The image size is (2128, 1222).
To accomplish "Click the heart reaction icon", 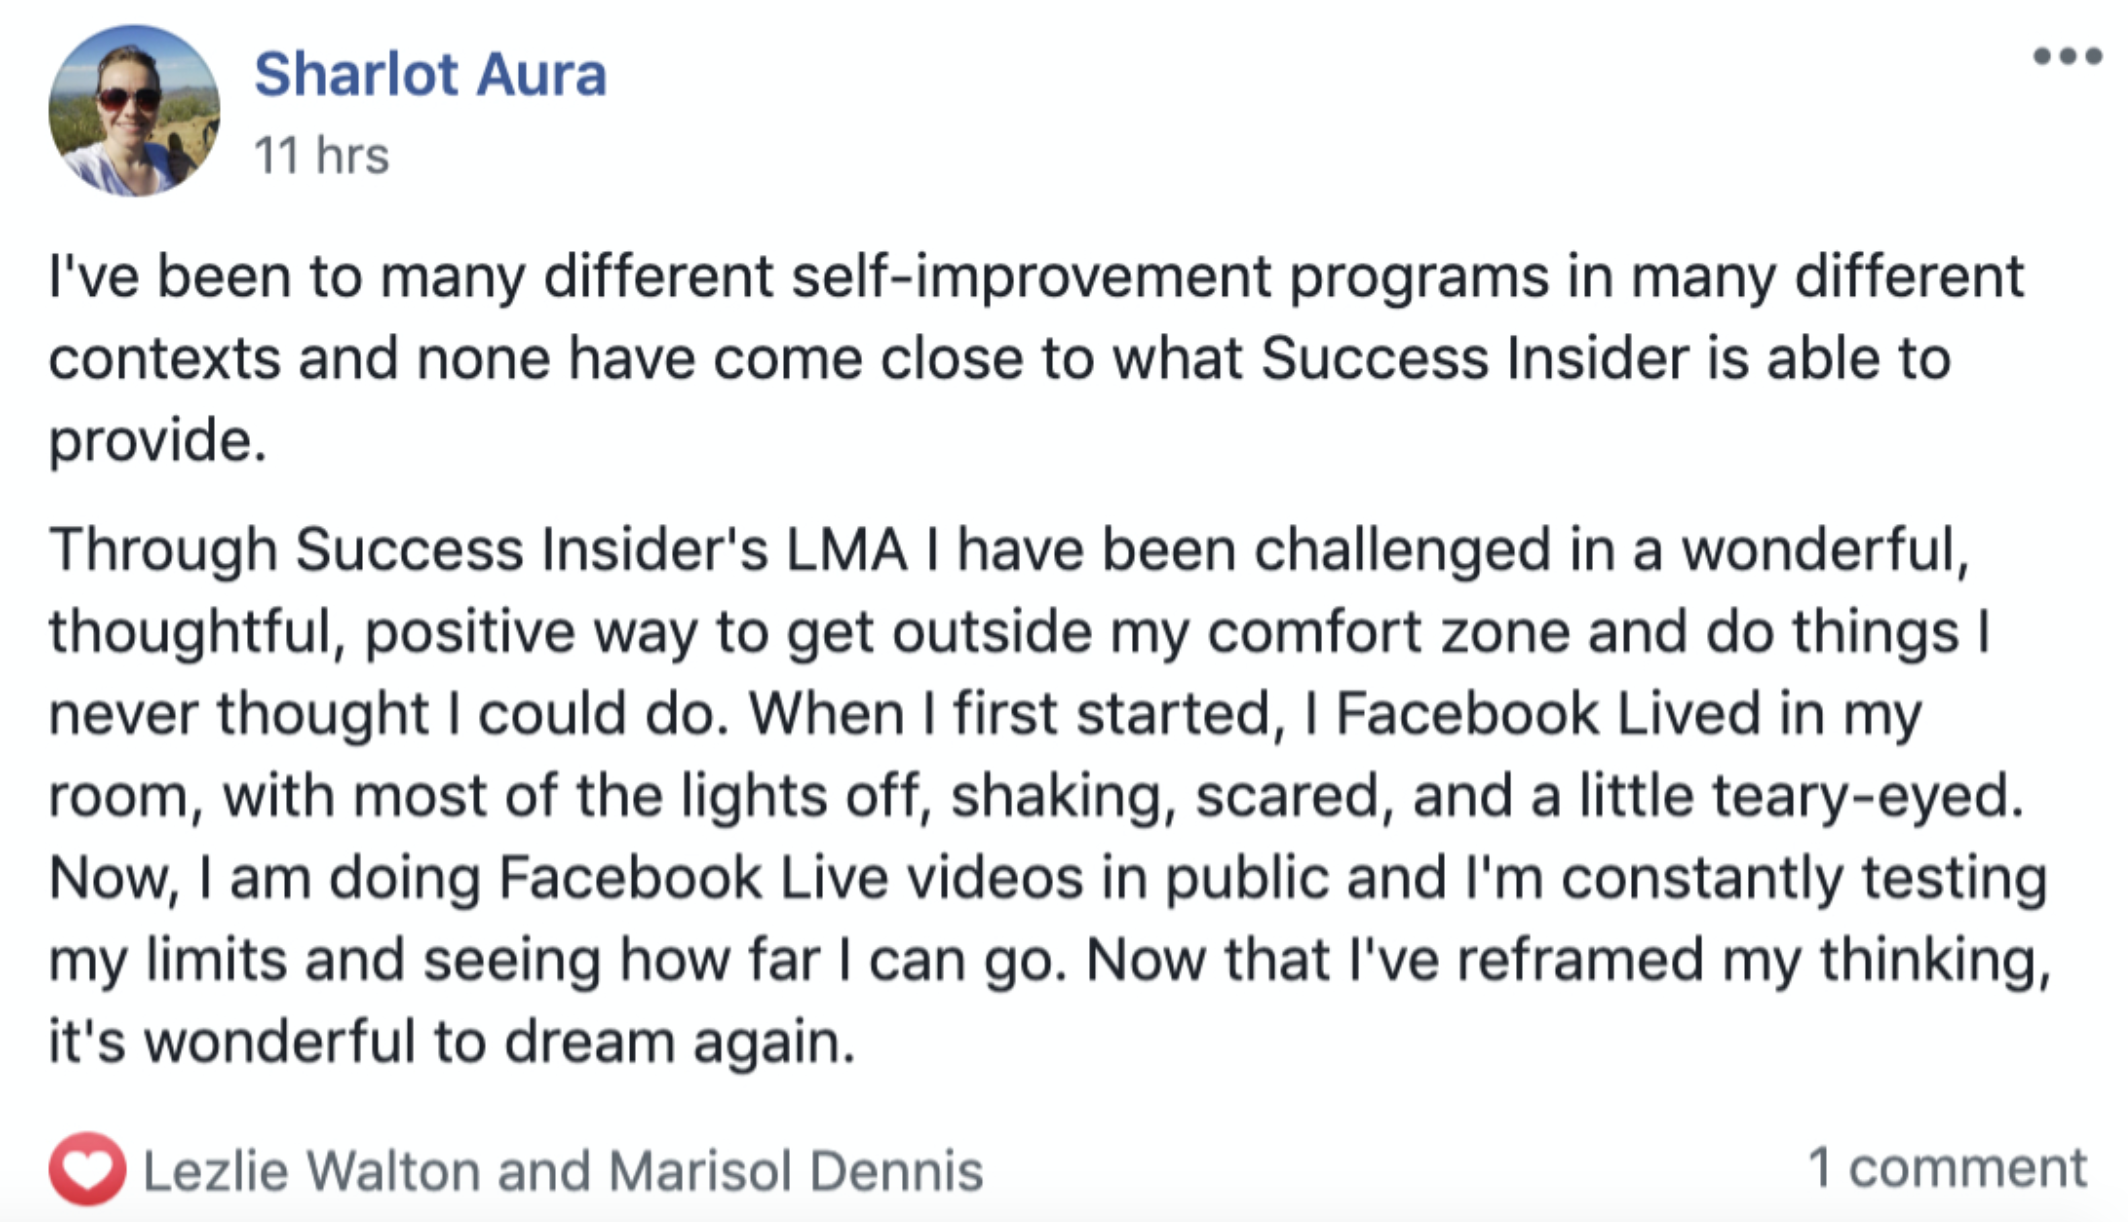I will coord(87,1168).
